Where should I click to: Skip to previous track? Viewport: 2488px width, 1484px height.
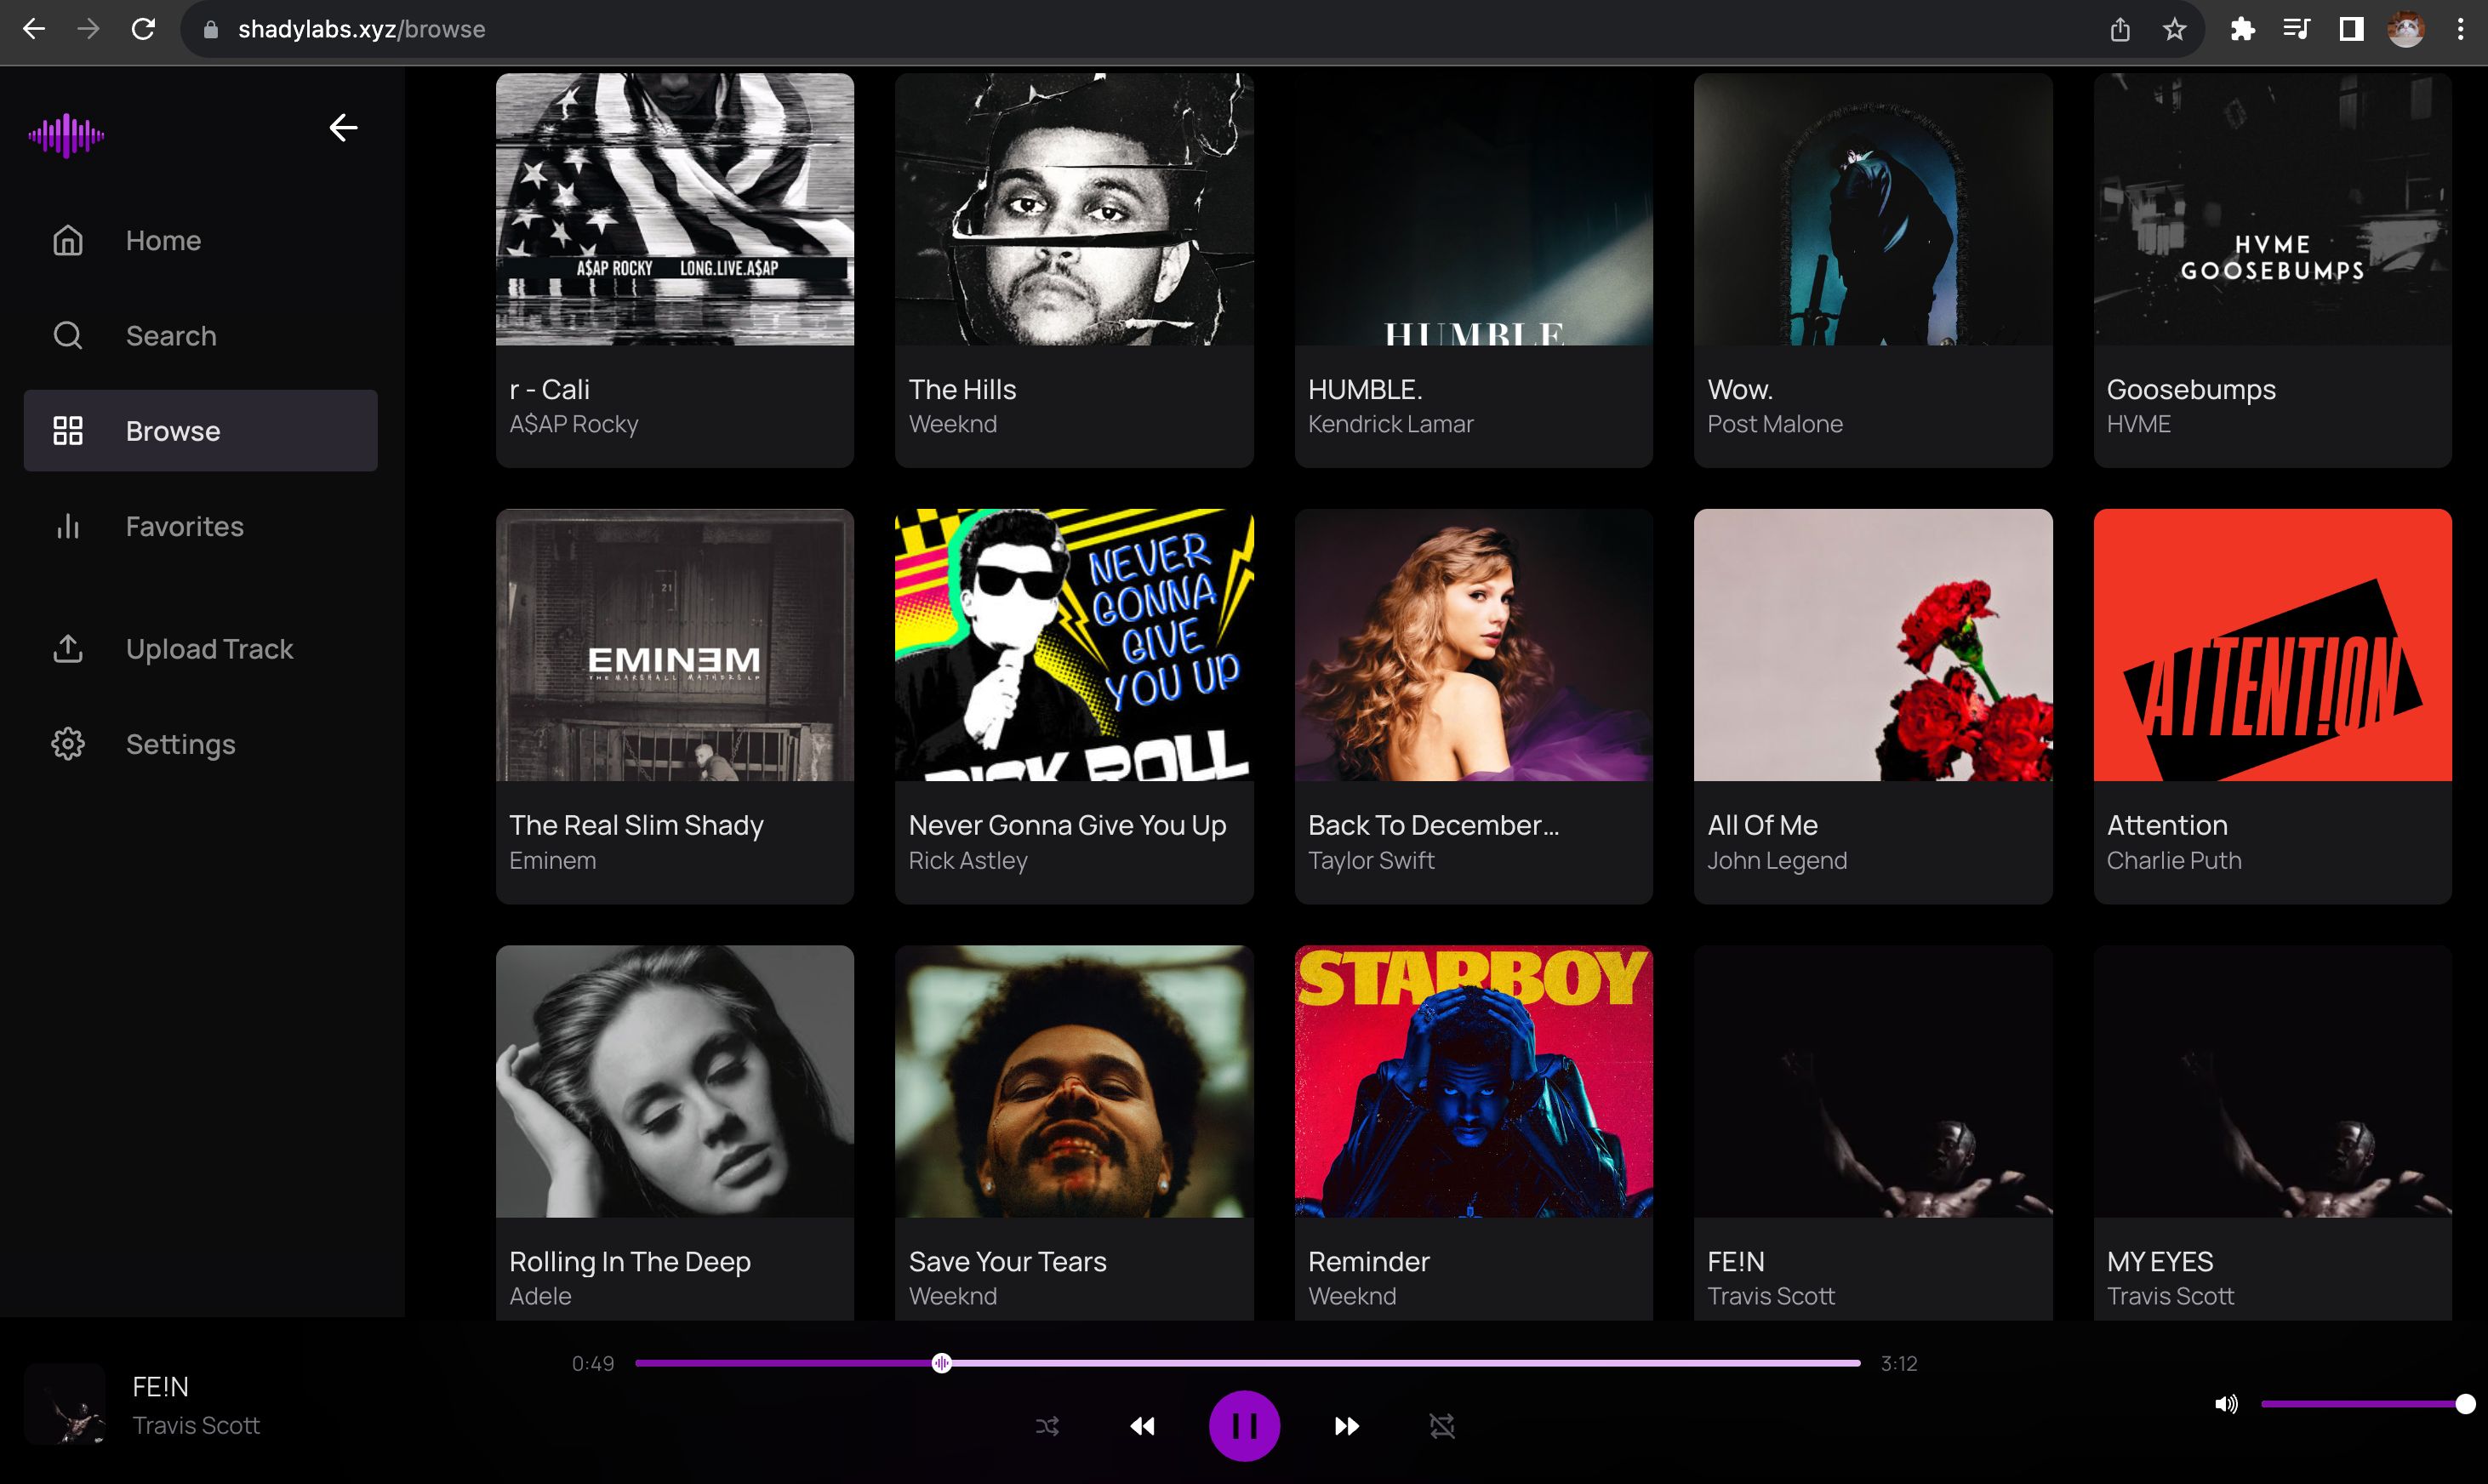1142,1426
